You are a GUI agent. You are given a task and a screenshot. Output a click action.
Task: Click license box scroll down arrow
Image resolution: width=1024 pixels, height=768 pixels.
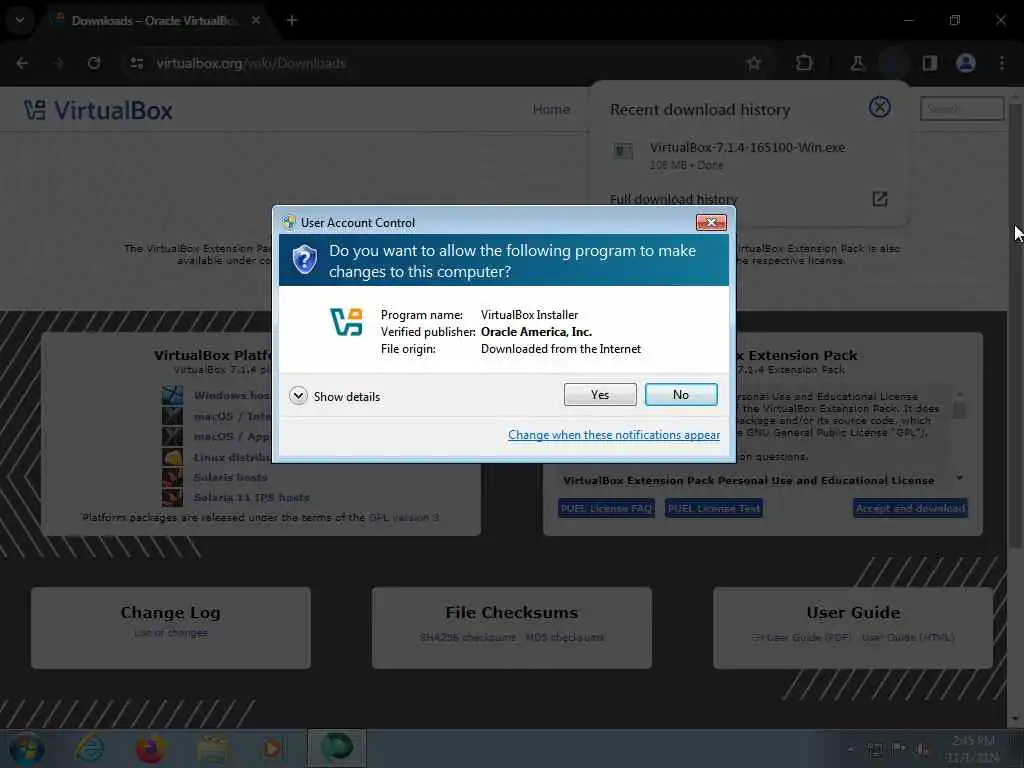[959, 478]
